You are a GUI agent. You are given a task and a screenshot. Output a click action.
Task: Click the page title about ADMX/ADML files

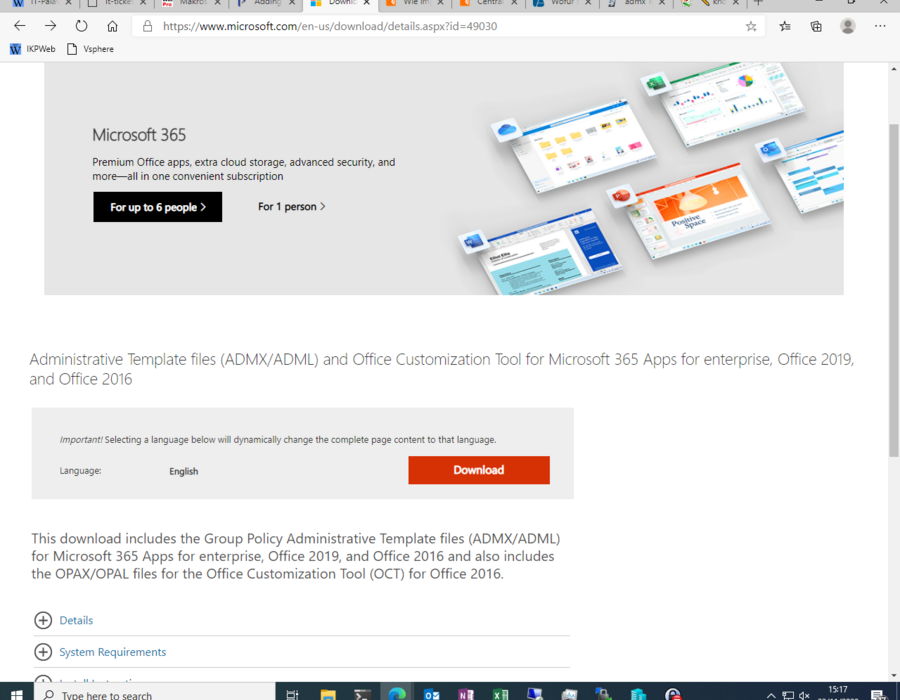[441, 369]
